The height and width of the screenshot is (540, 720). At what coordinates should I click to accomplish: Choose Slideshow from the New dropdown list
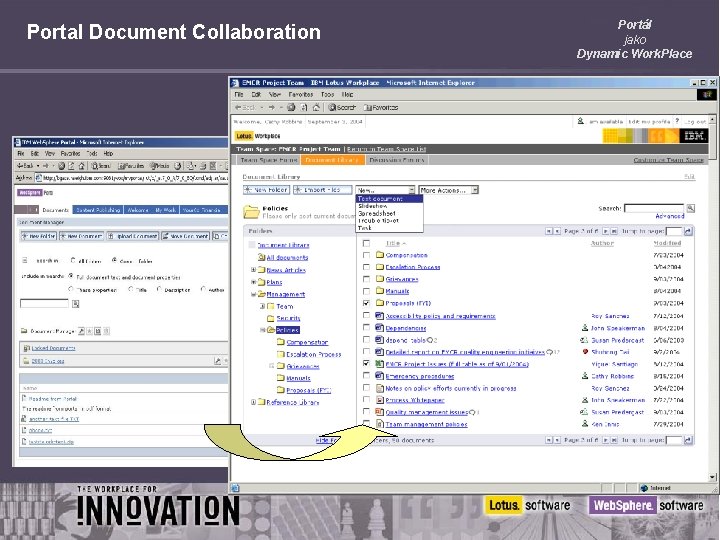(389, 206)
